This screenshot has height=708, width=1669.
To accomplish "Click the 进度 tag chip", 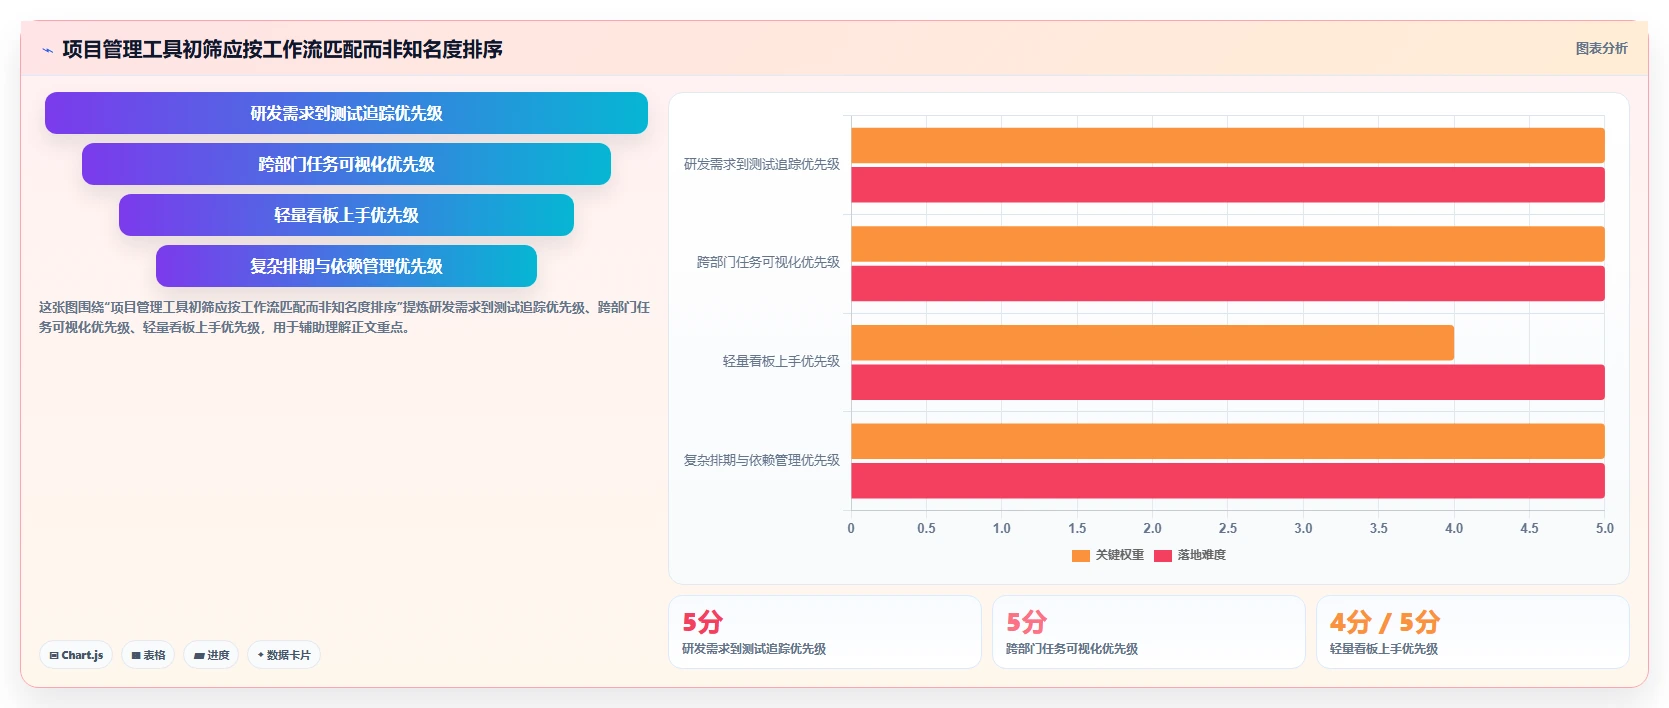I will point(211,655).
